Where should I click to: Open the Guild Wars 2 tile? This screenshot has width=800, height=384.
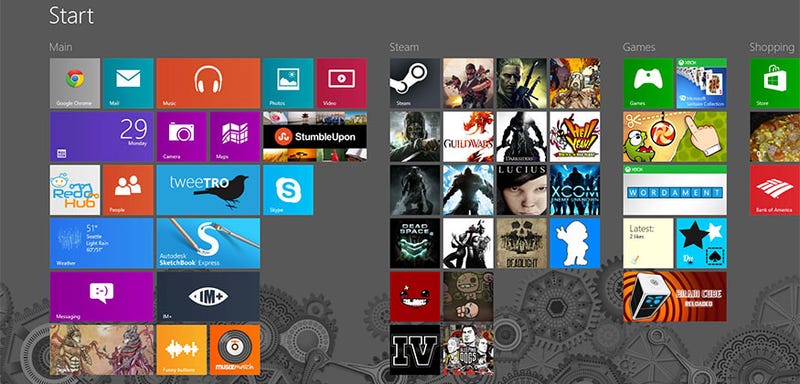(x=468, y=137)
